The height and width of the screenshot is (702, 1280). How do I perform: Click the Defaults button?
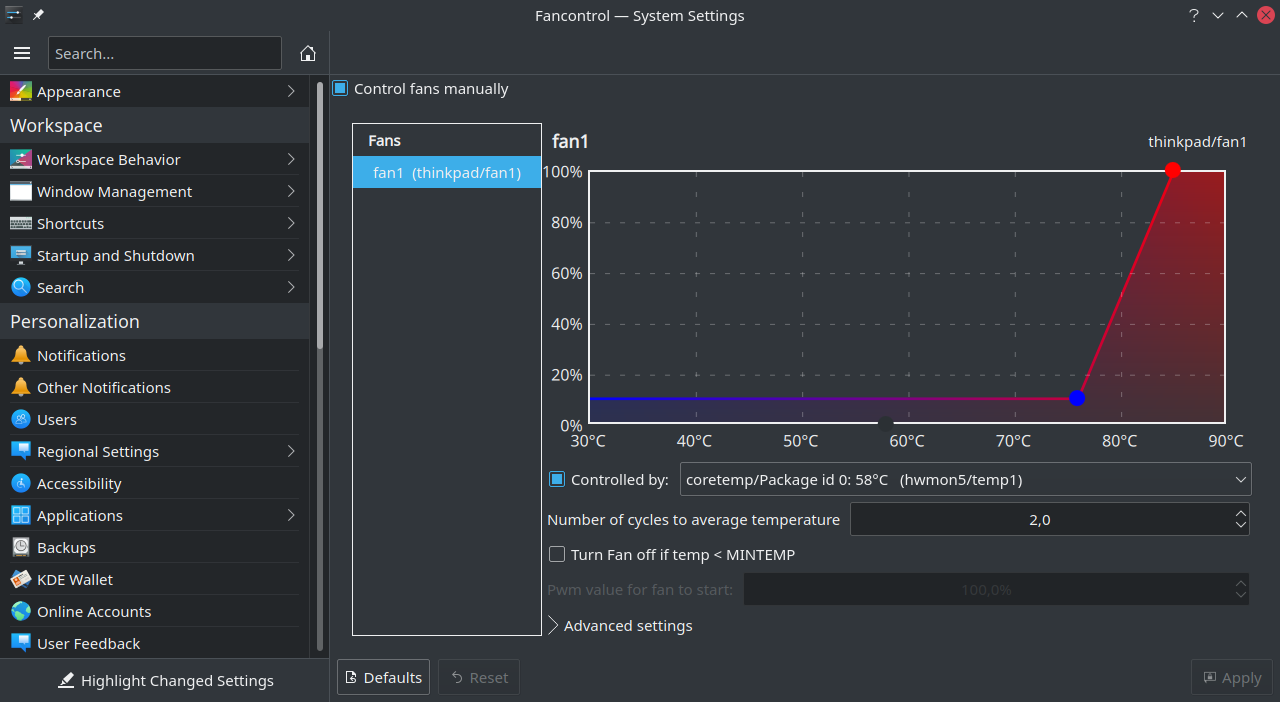(383, 677)
